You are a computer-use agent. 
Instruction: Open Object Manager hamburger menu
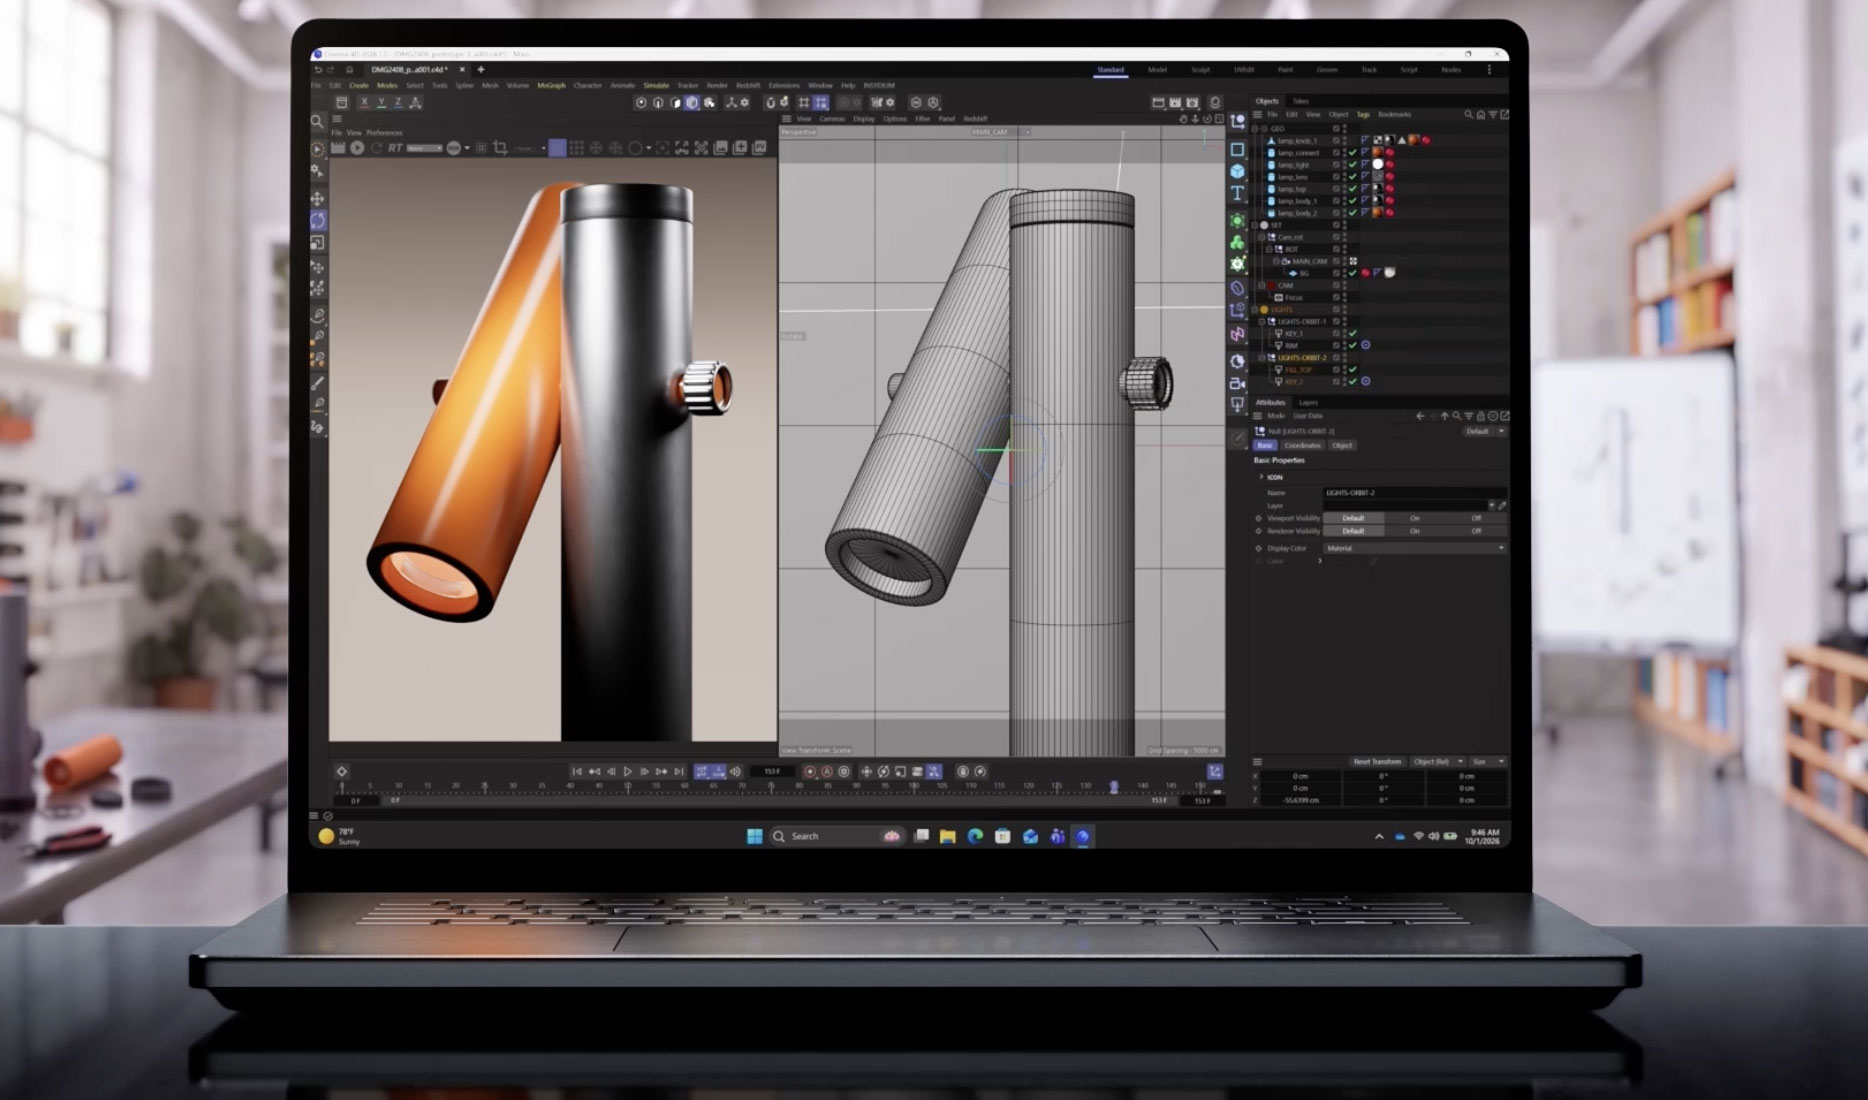point(1257,115)
